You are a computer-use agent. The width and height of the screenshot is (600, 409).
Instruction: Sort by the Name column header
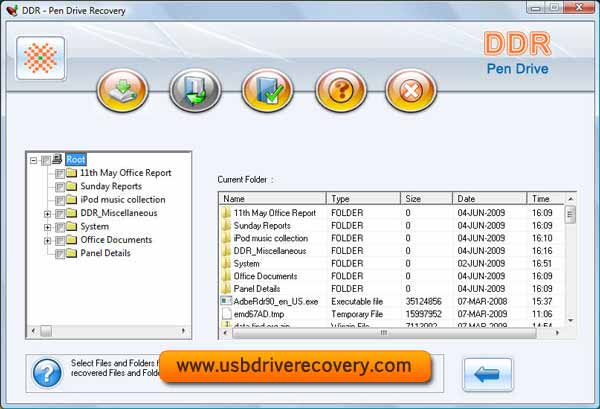coord(272,199)
